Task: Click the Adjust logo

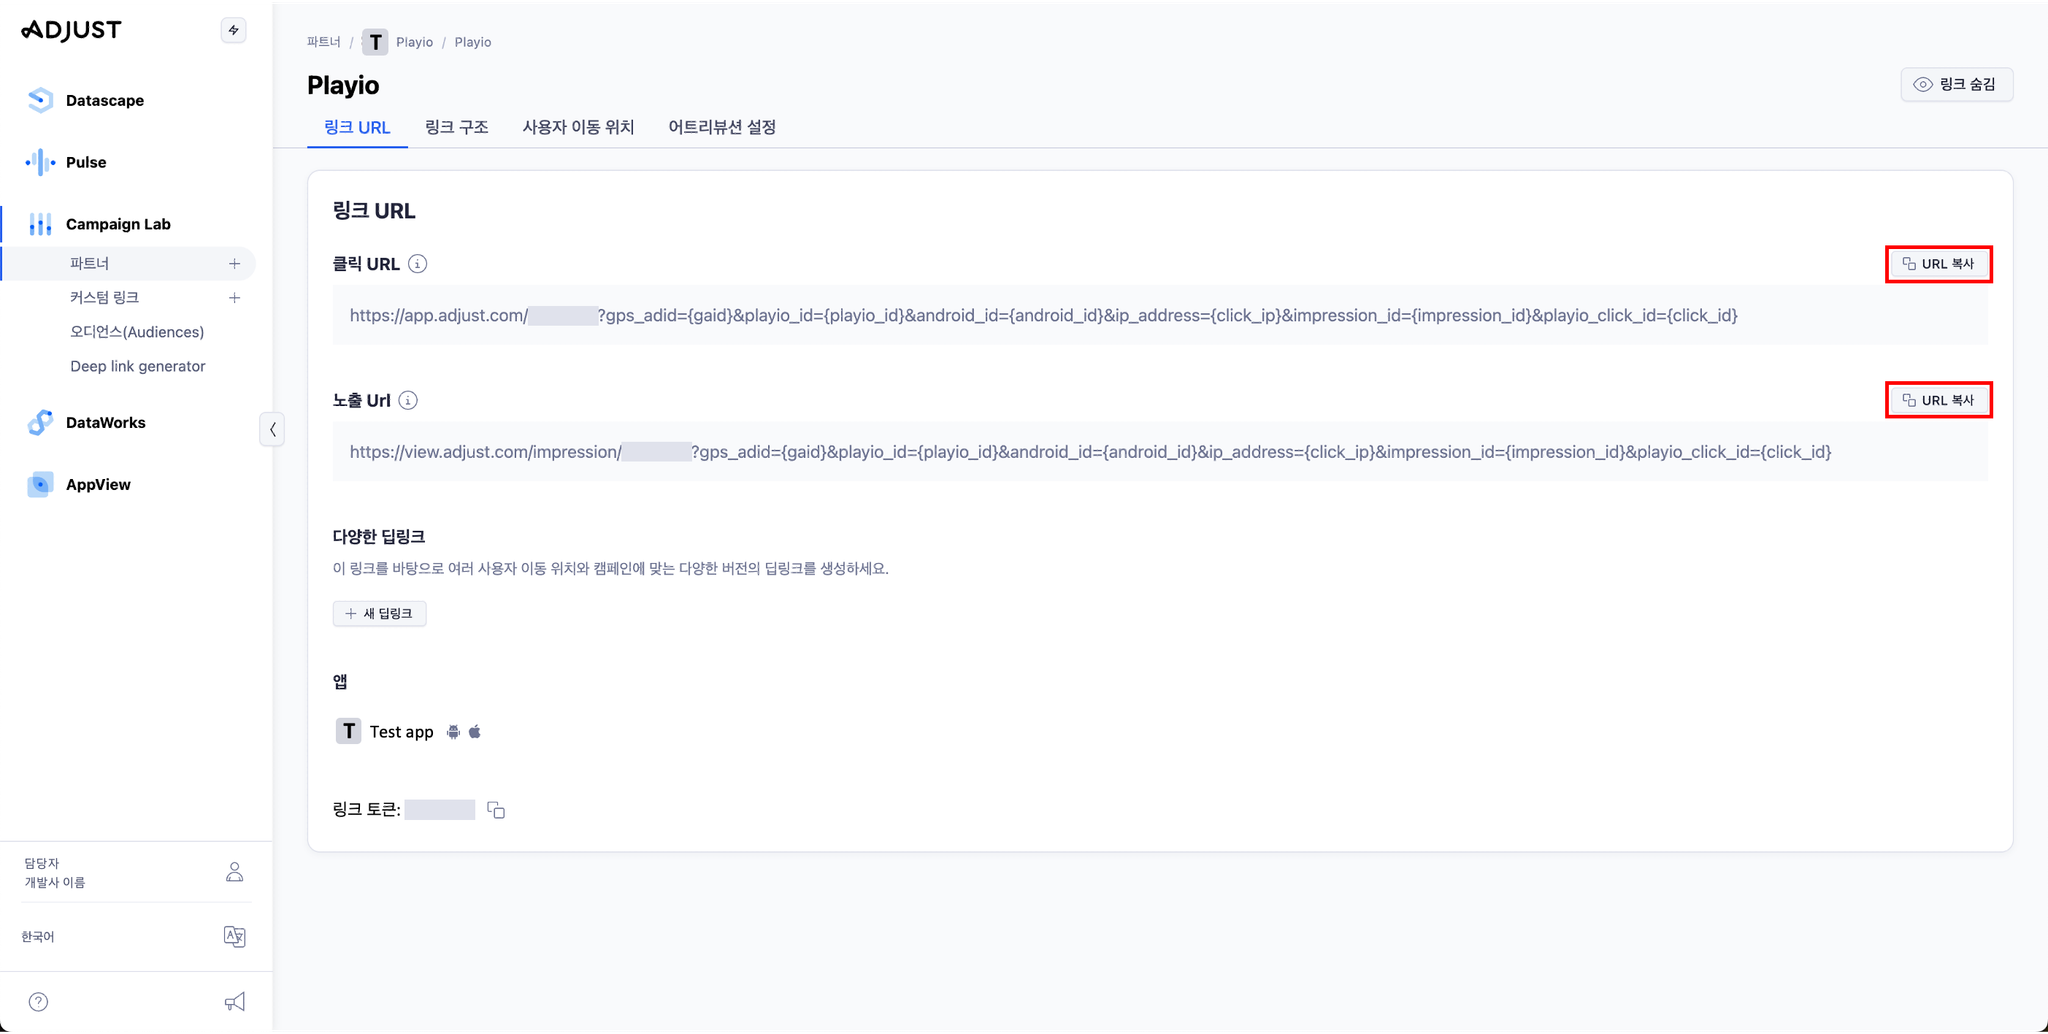Action: click(71, 30)
